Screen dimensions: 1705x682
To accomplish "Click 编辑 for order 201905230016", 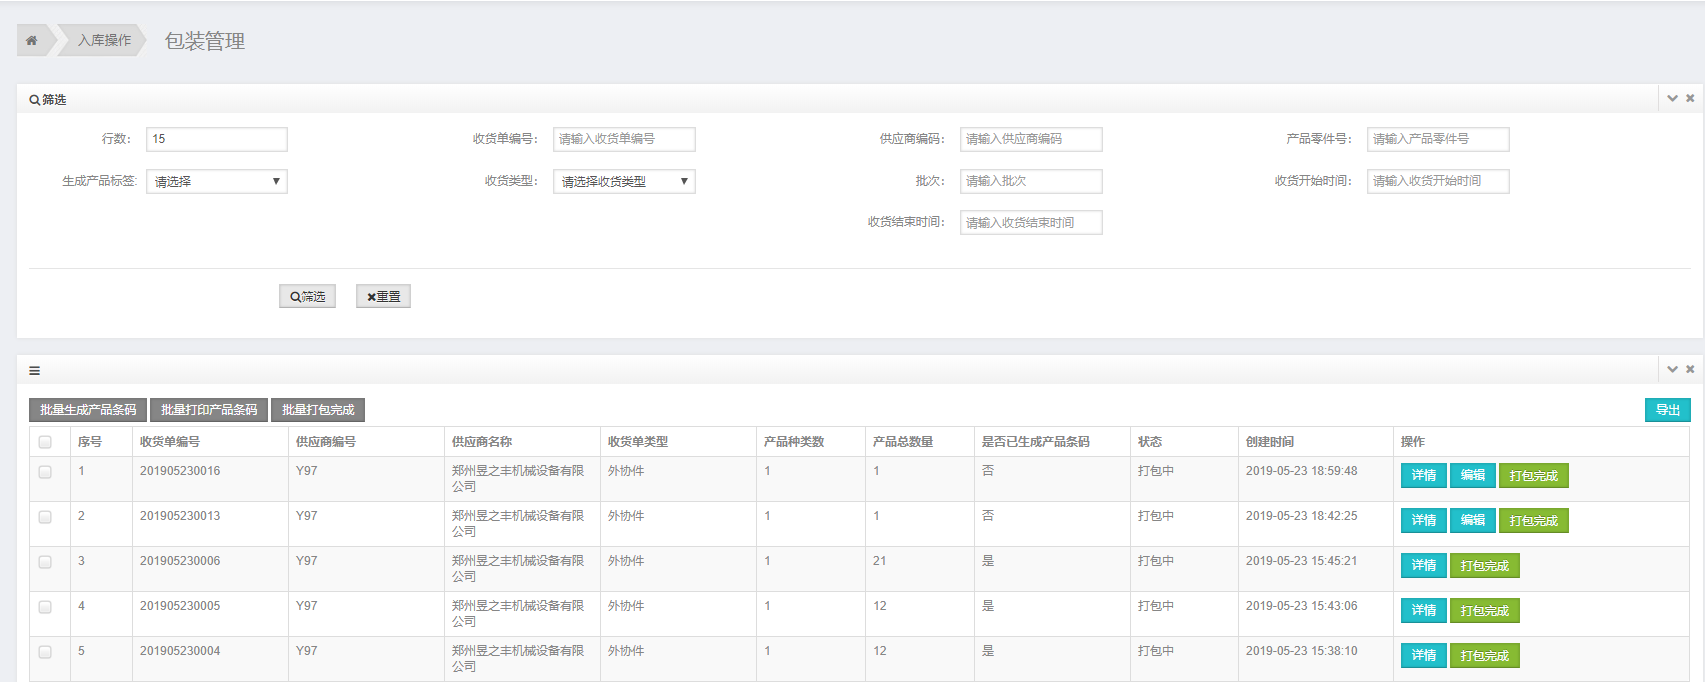I will (x=1472, y=476).
